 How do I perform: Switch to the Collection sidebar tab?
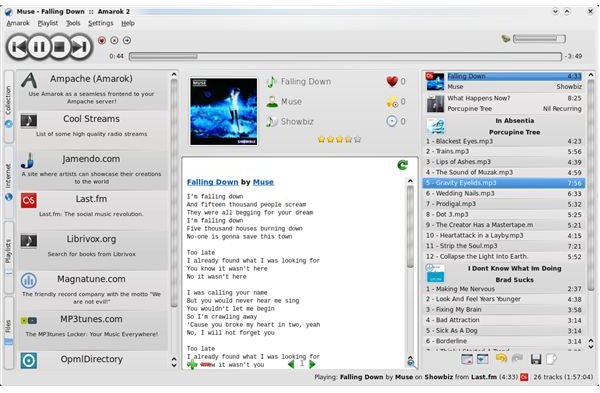8,106
